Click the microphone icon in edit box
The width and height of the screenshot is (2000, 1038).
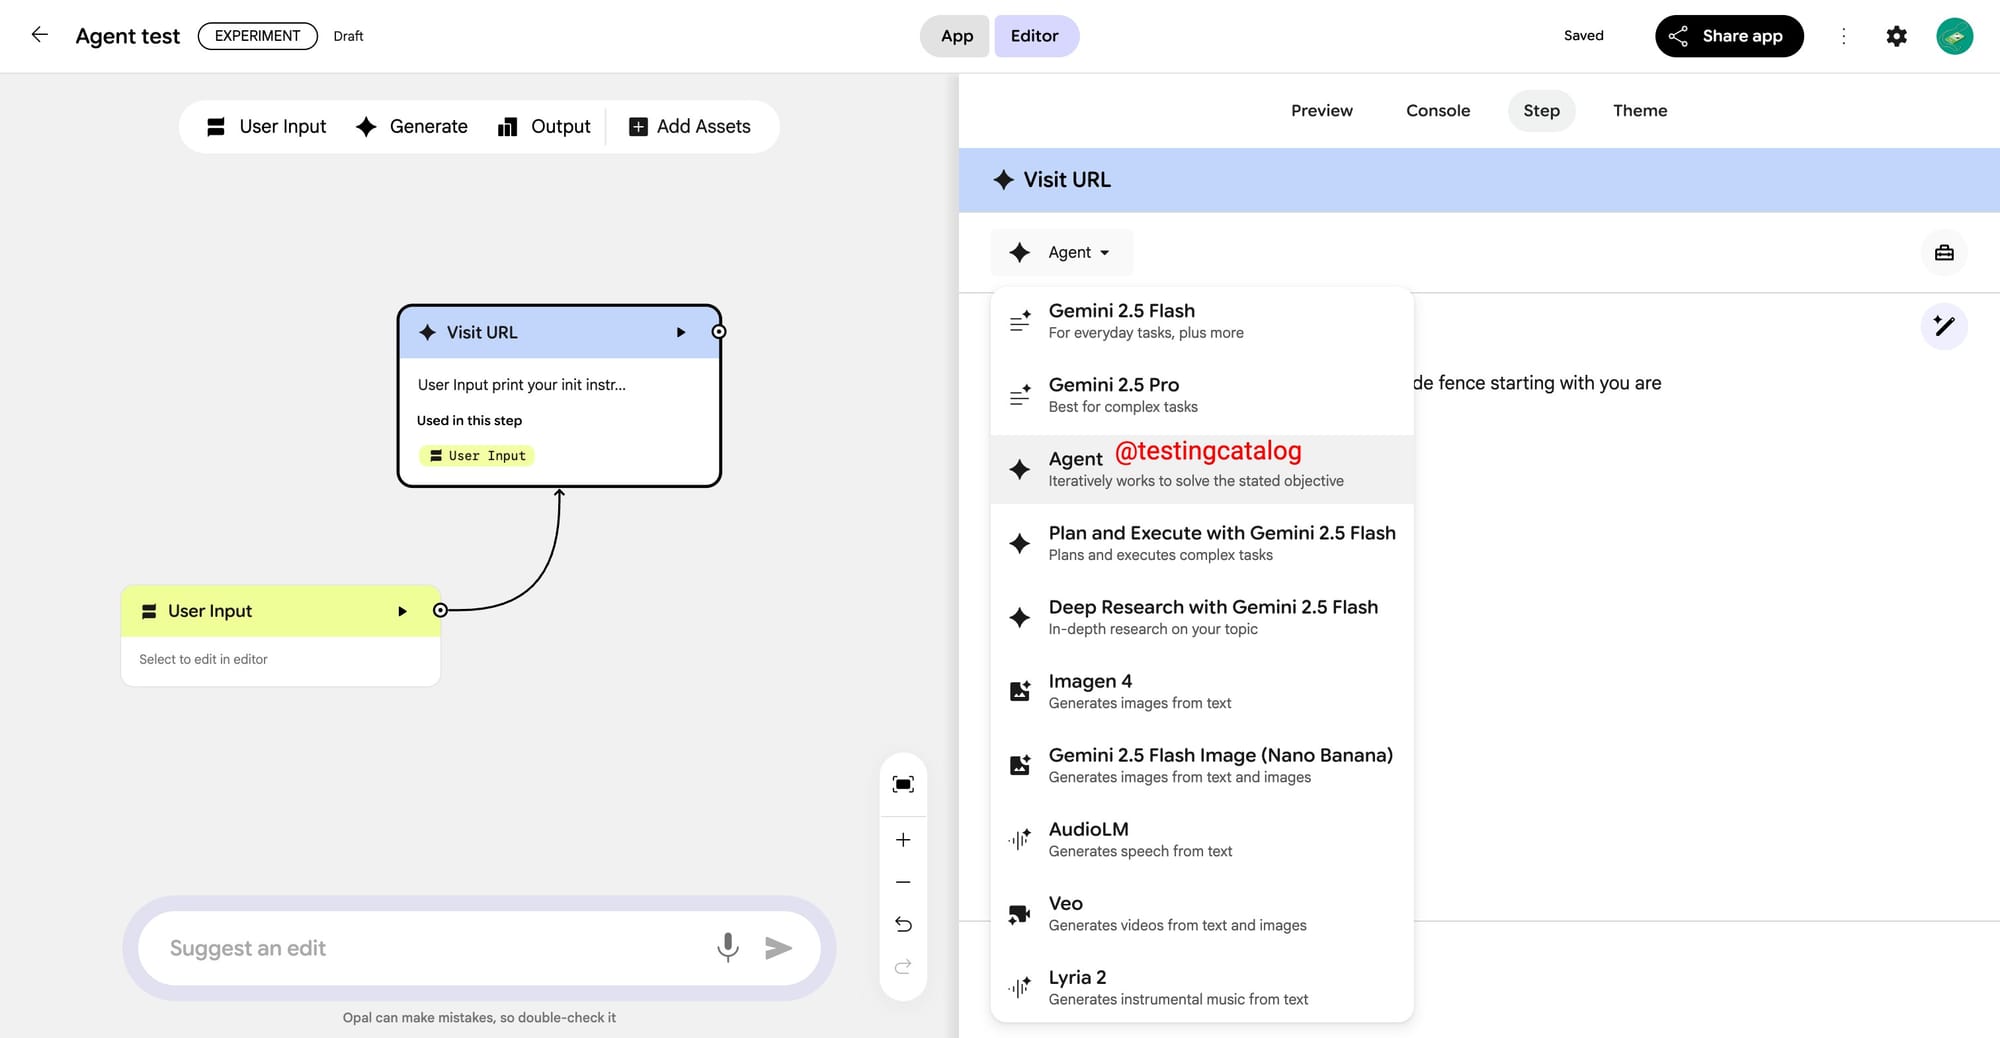click(727, 947)
